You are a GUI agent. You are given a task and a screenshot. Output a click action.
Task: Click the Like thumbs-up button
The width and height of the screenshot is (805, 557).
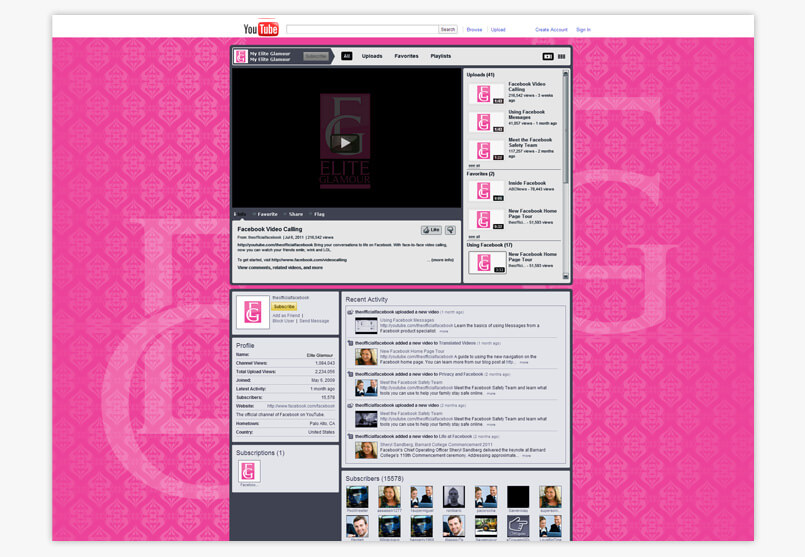point(431,230)
